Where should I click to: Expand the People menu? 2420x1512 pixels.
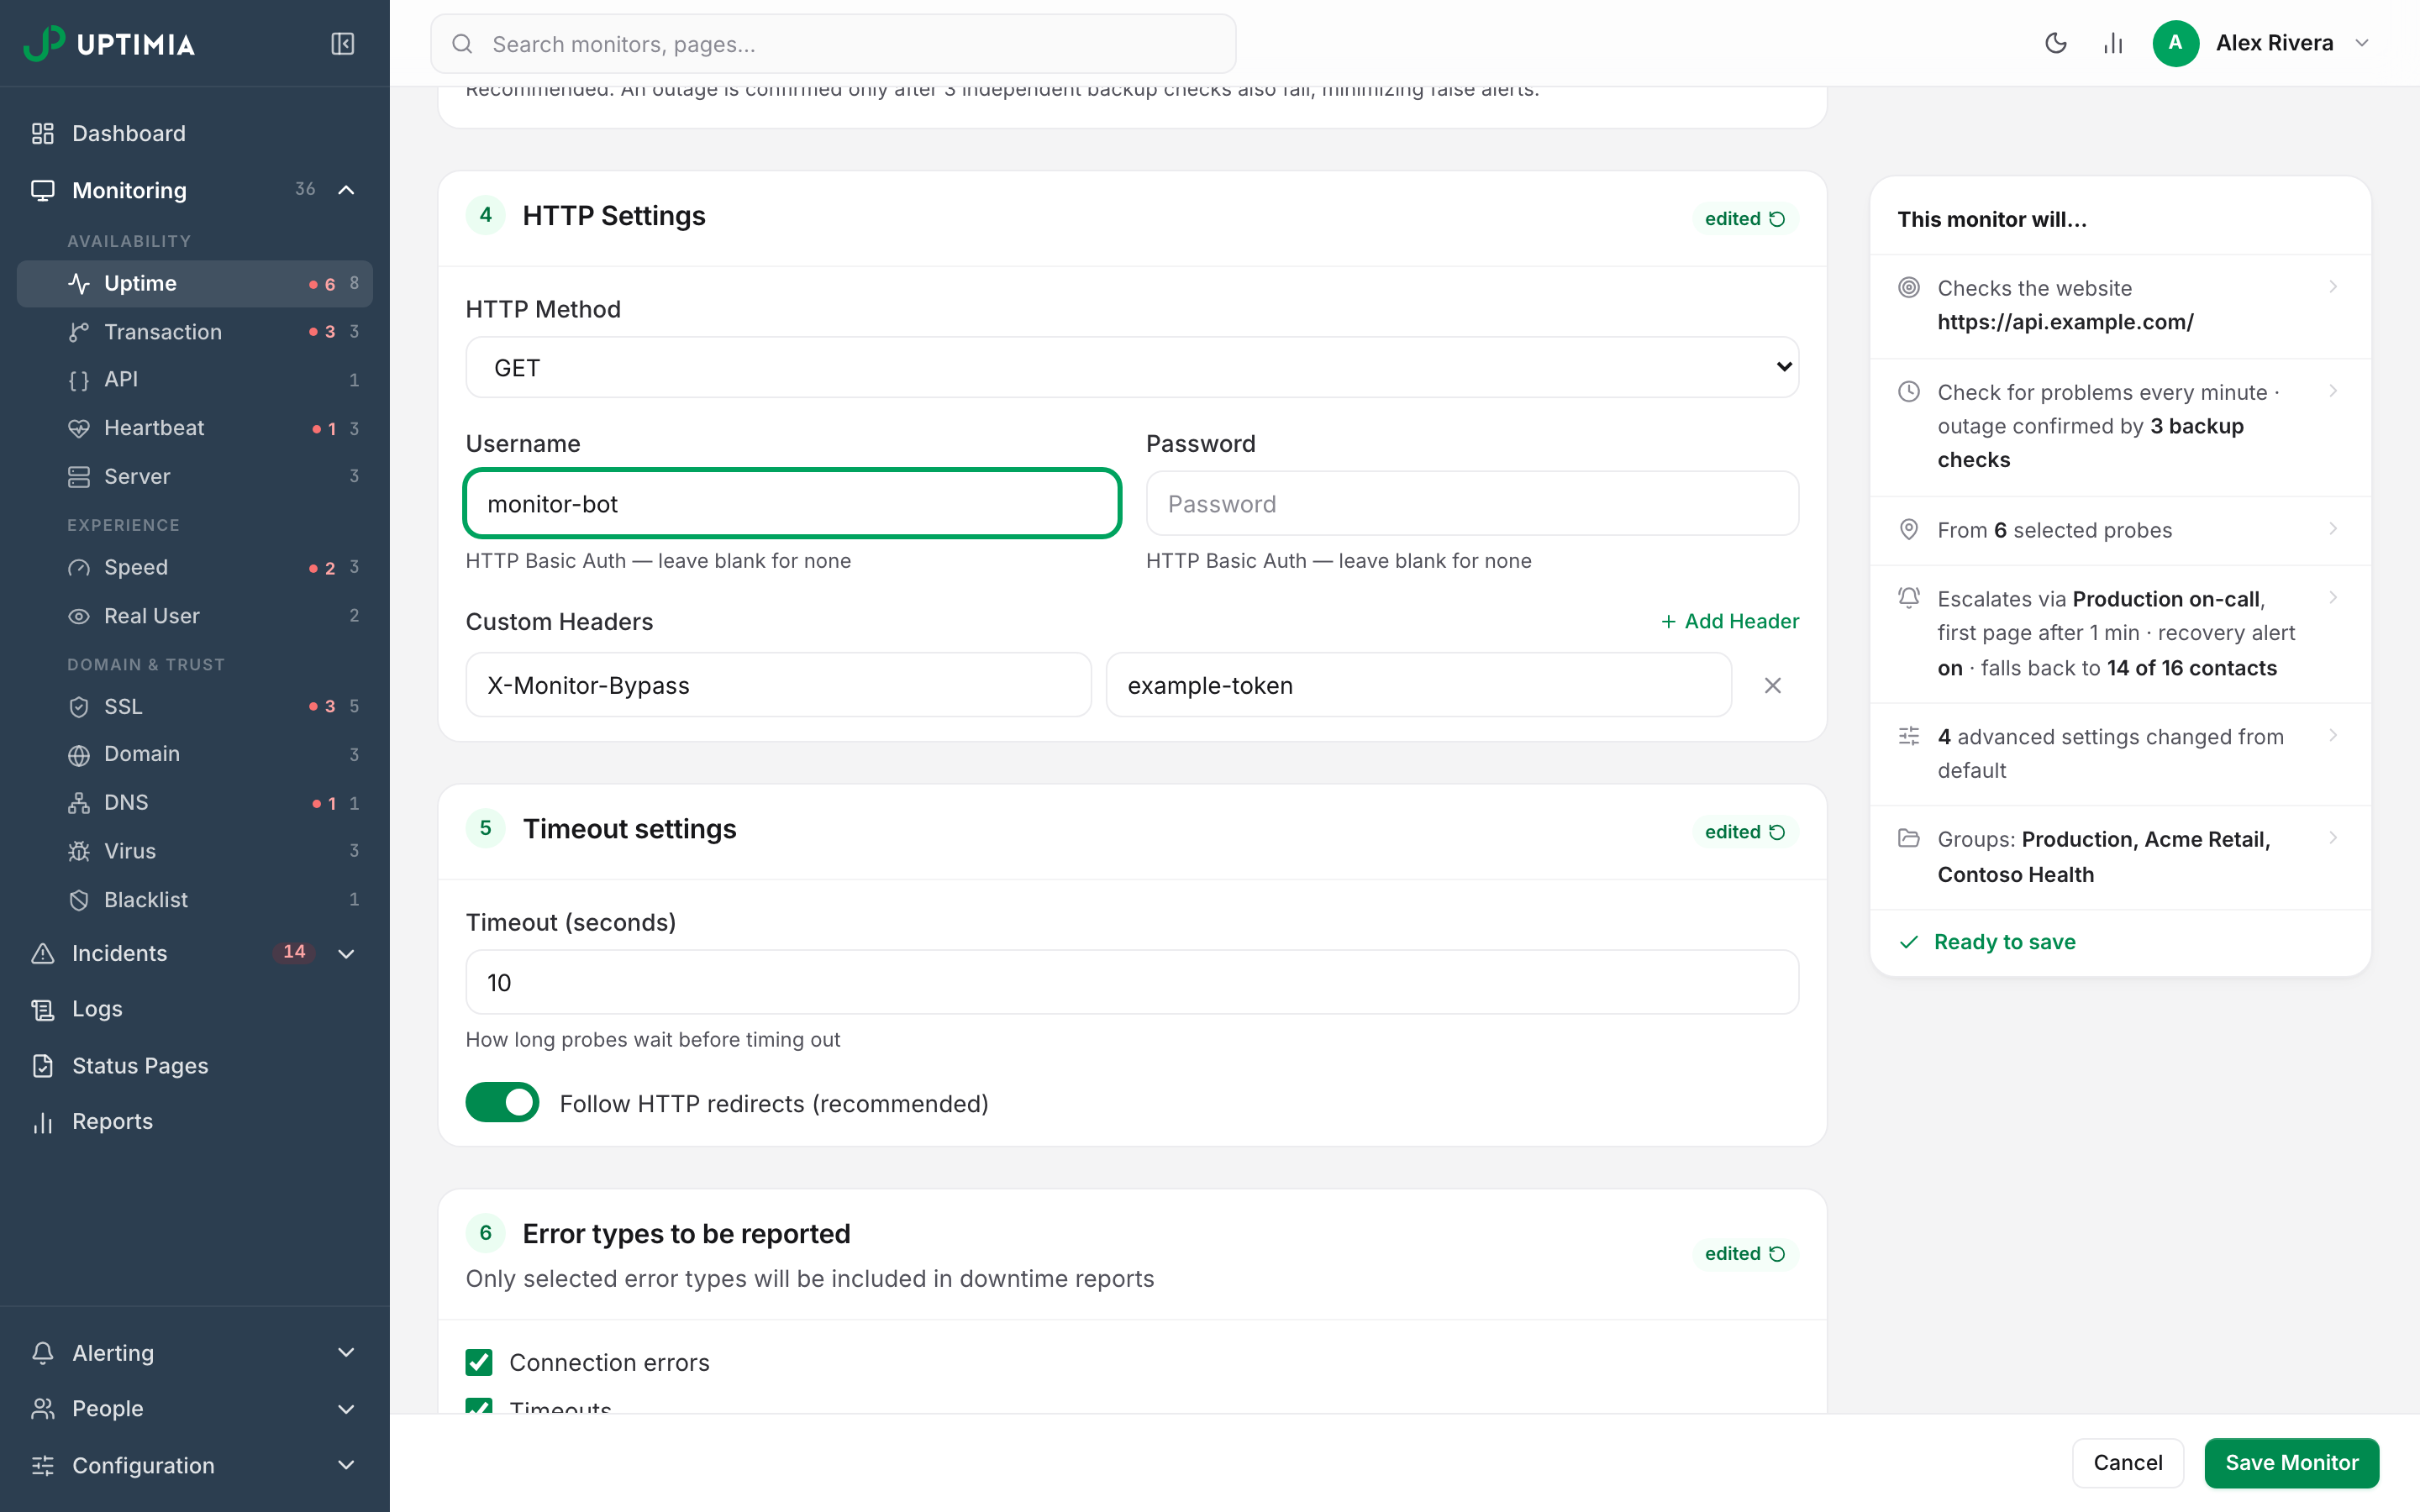tap(346, 1408)
